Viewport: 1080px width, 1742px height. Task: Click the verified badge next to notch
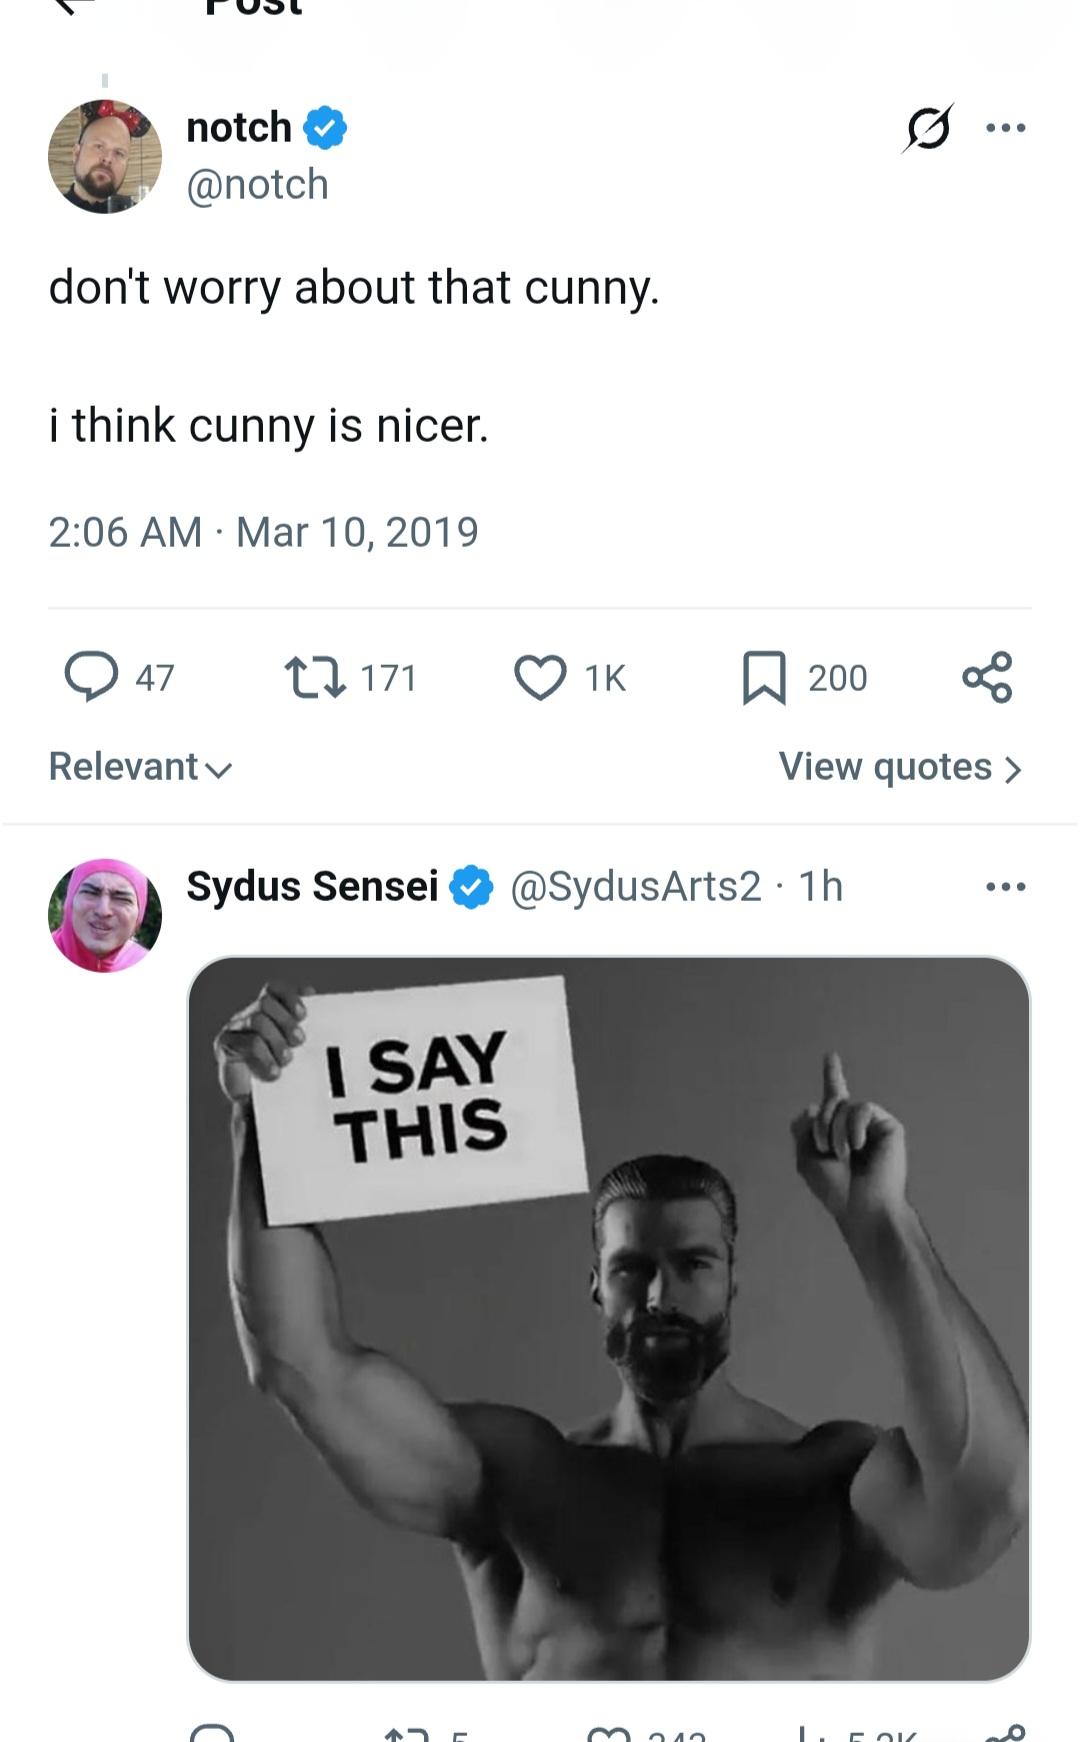point(325,128)
